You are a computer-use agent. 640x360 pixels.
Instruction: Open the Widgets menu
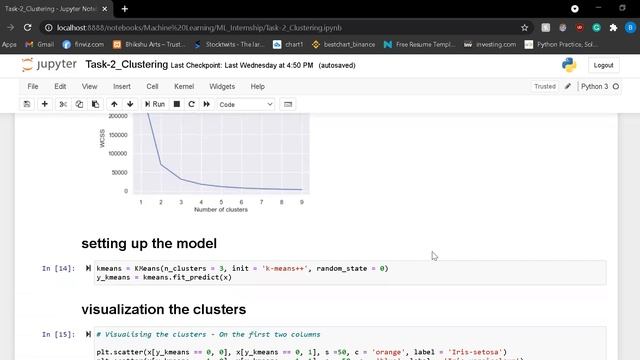click(x=222, y=87)
